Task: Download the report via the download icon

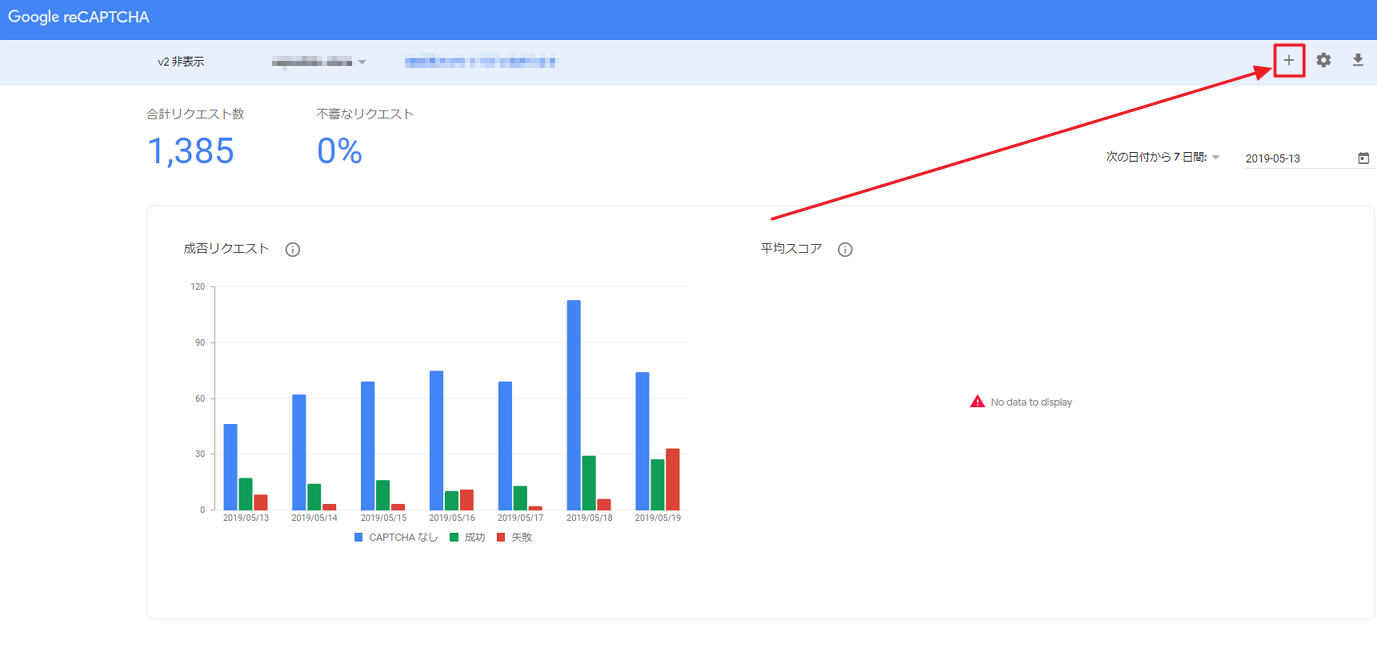Action: [x=1357, y=61]
